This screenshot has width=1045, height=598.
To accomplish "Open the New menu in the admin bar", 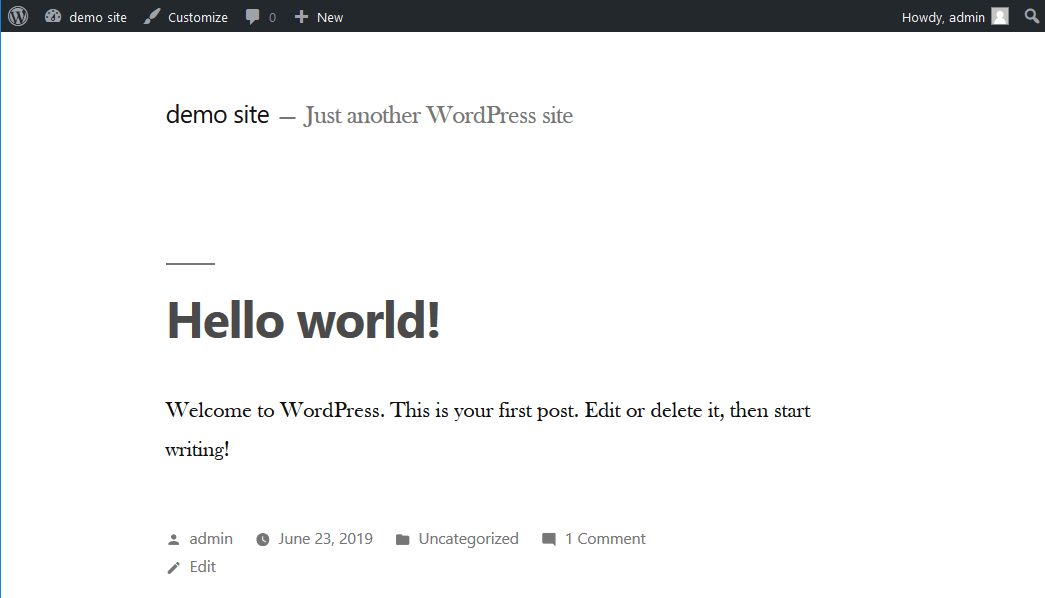I will click(330, 16).
